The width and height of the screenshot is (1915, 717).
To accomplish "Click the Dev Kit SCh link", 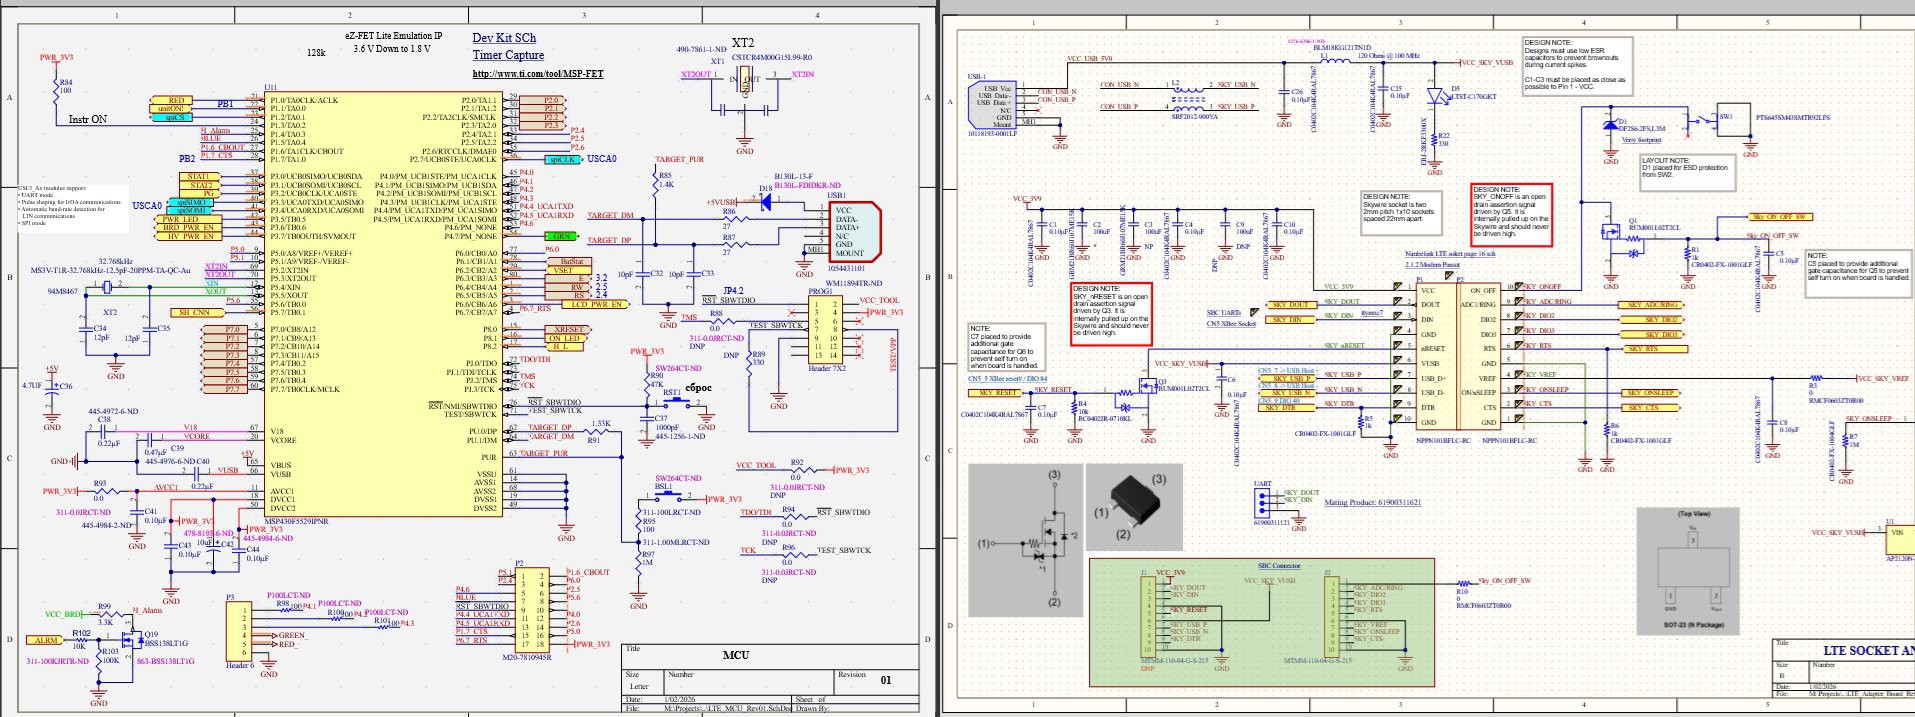I will tap(504, 38).
